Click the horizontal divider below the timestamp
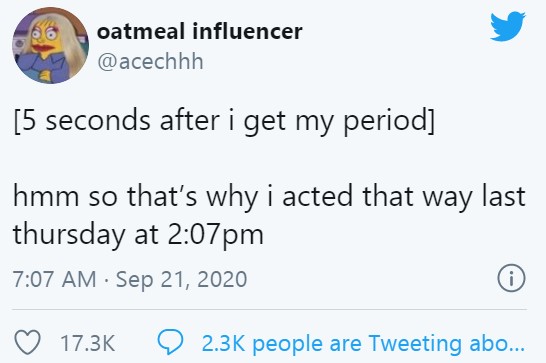The image size is (546, 363). pos(270,309)
